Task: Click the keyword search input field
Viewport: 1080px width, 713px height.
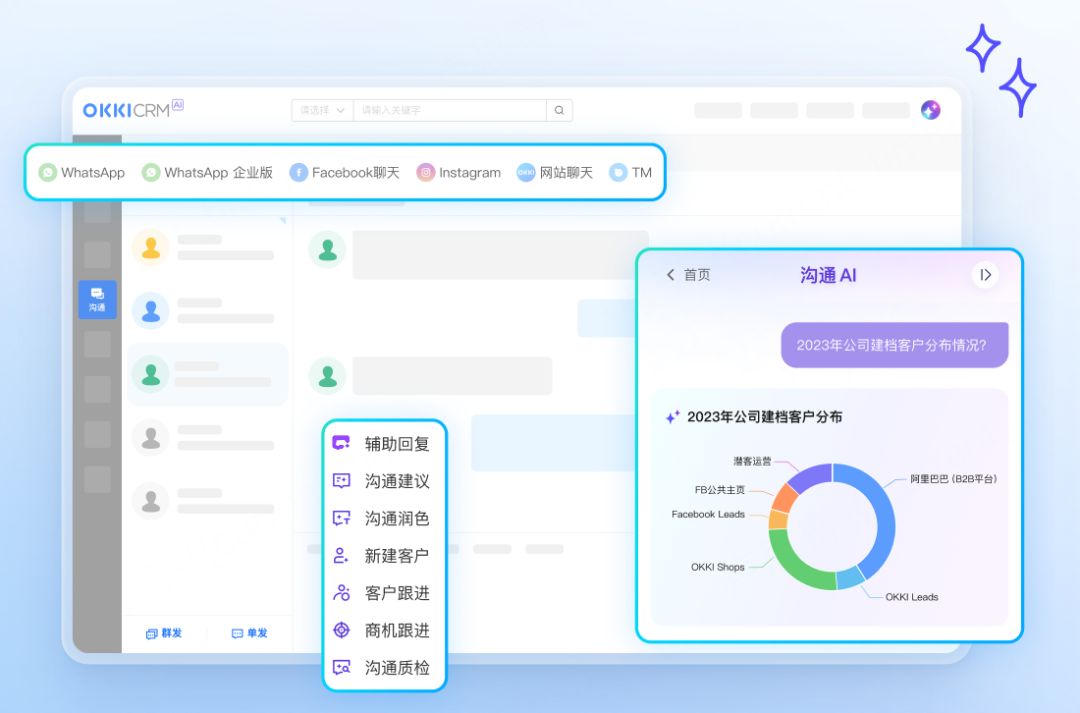Action: point(450,110)
